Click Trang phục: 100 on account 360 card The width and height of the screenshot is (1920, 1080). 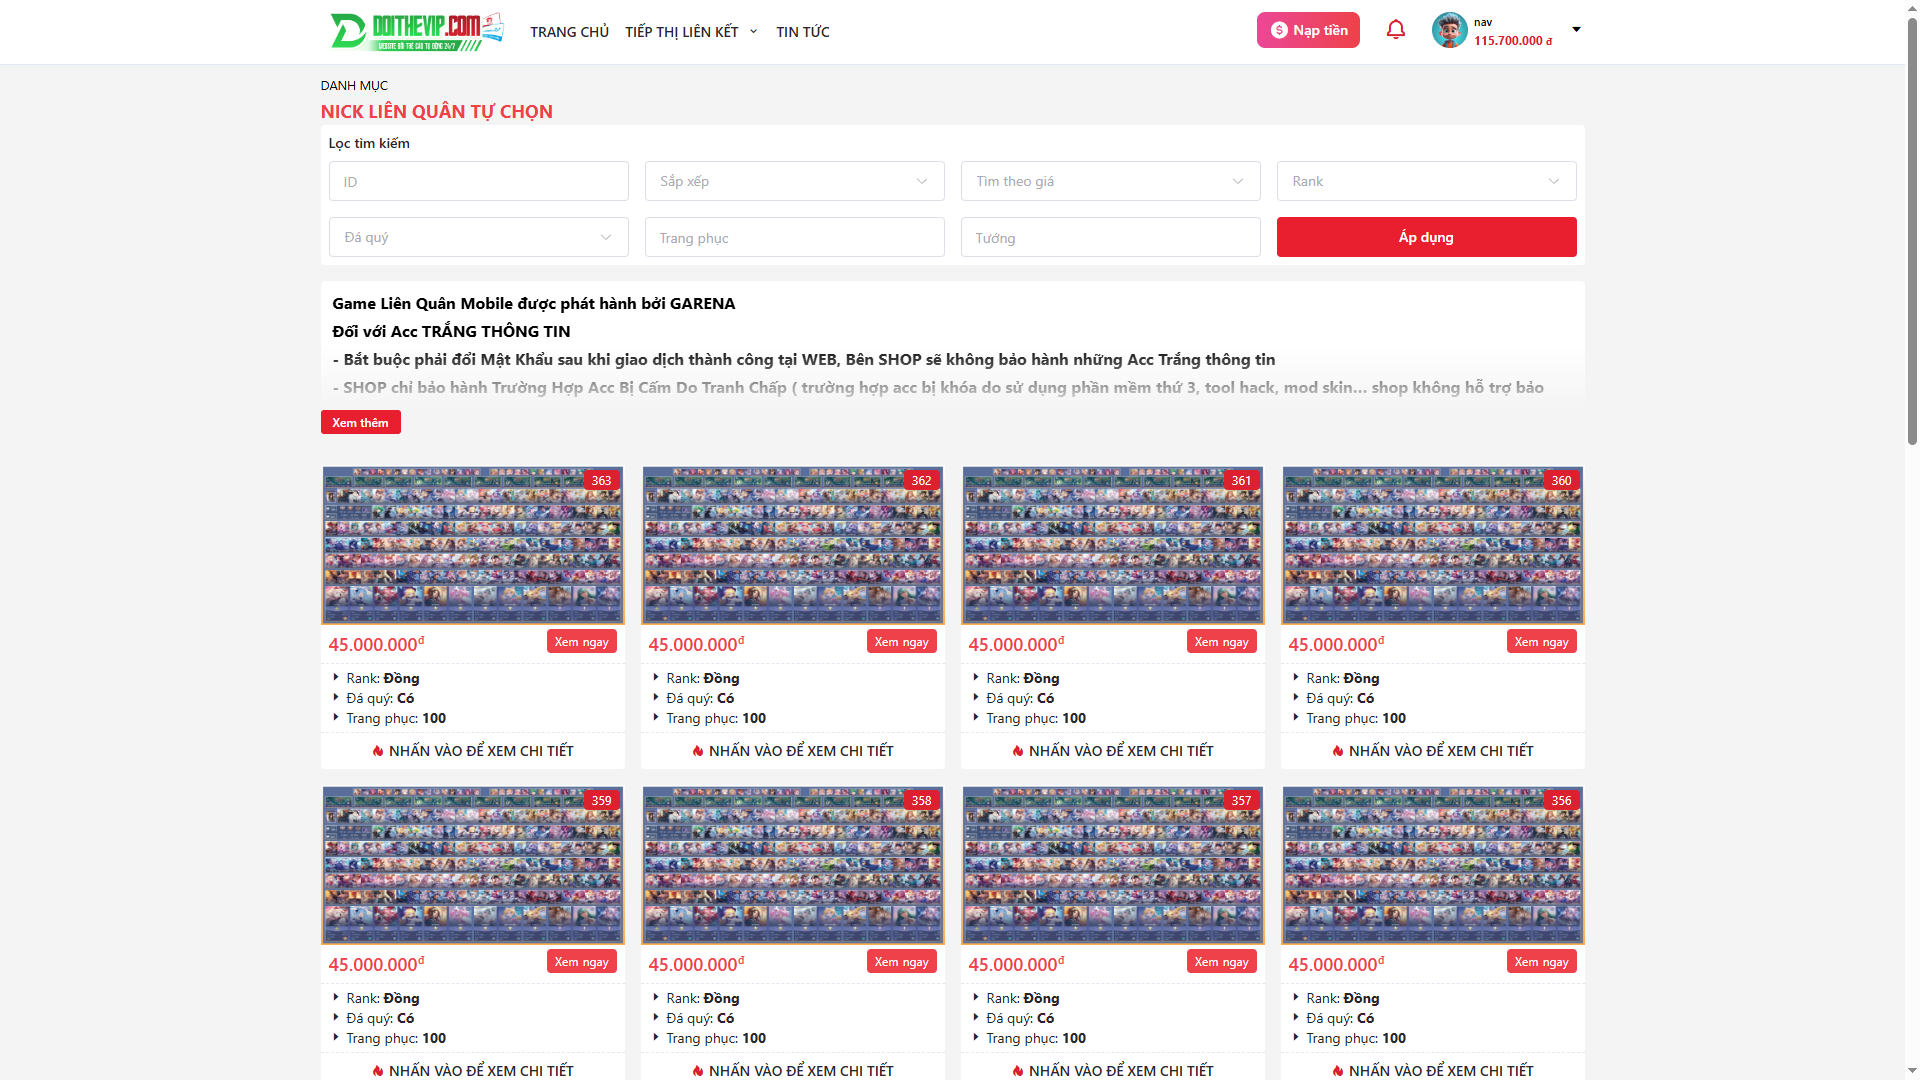coord(1356,718)
